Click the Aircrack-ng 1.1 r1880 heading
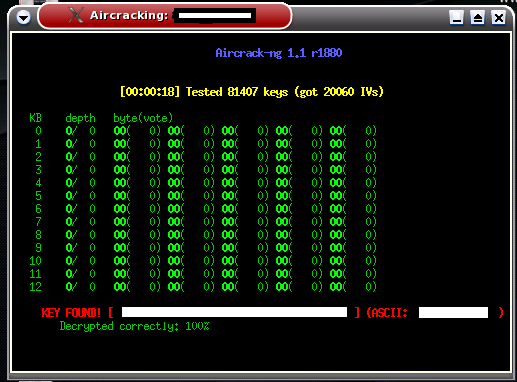This screenshot has height=382, width=517. pos(279,53)
